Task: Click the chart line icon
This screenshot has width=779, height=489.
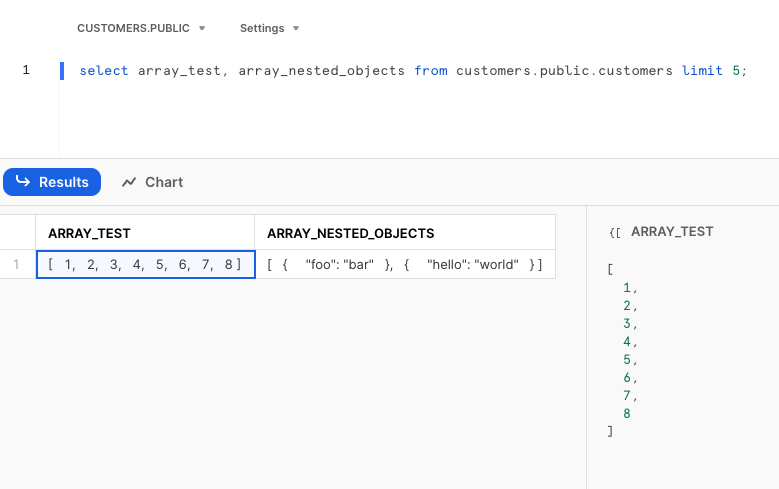Action: 129,182
